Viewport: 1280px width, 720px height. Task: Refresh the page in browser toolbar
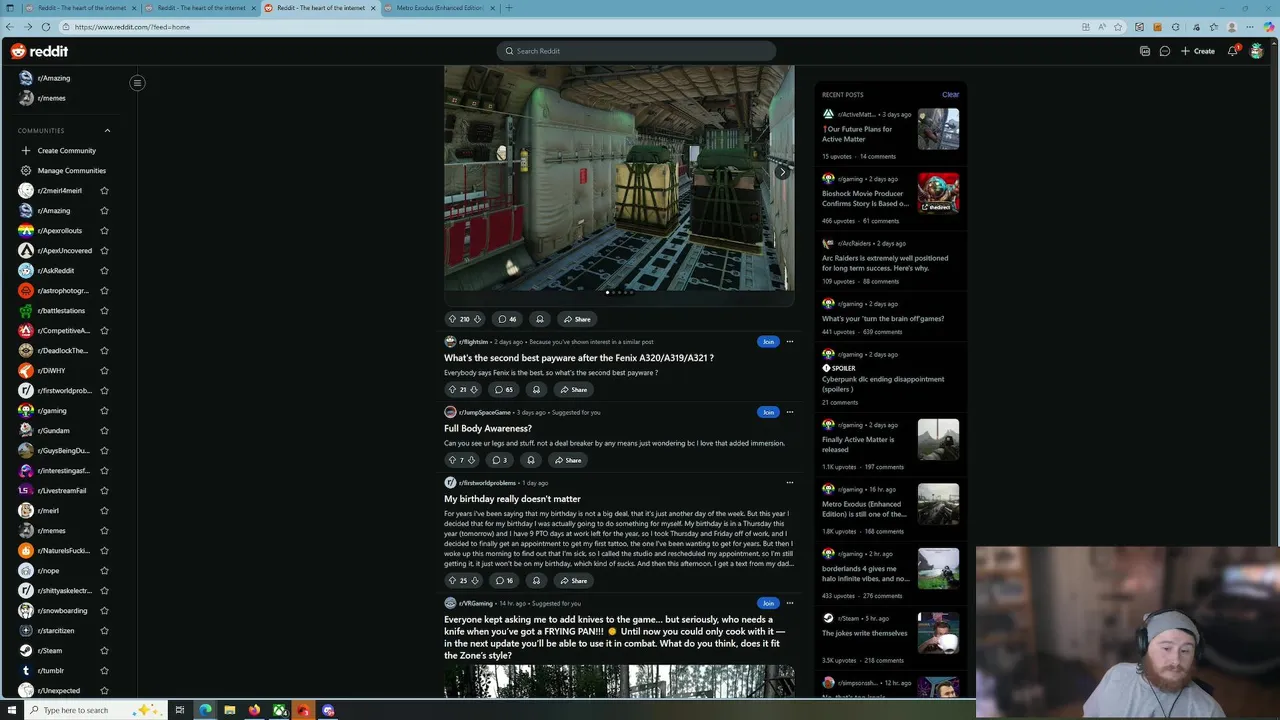coord(46,27)
